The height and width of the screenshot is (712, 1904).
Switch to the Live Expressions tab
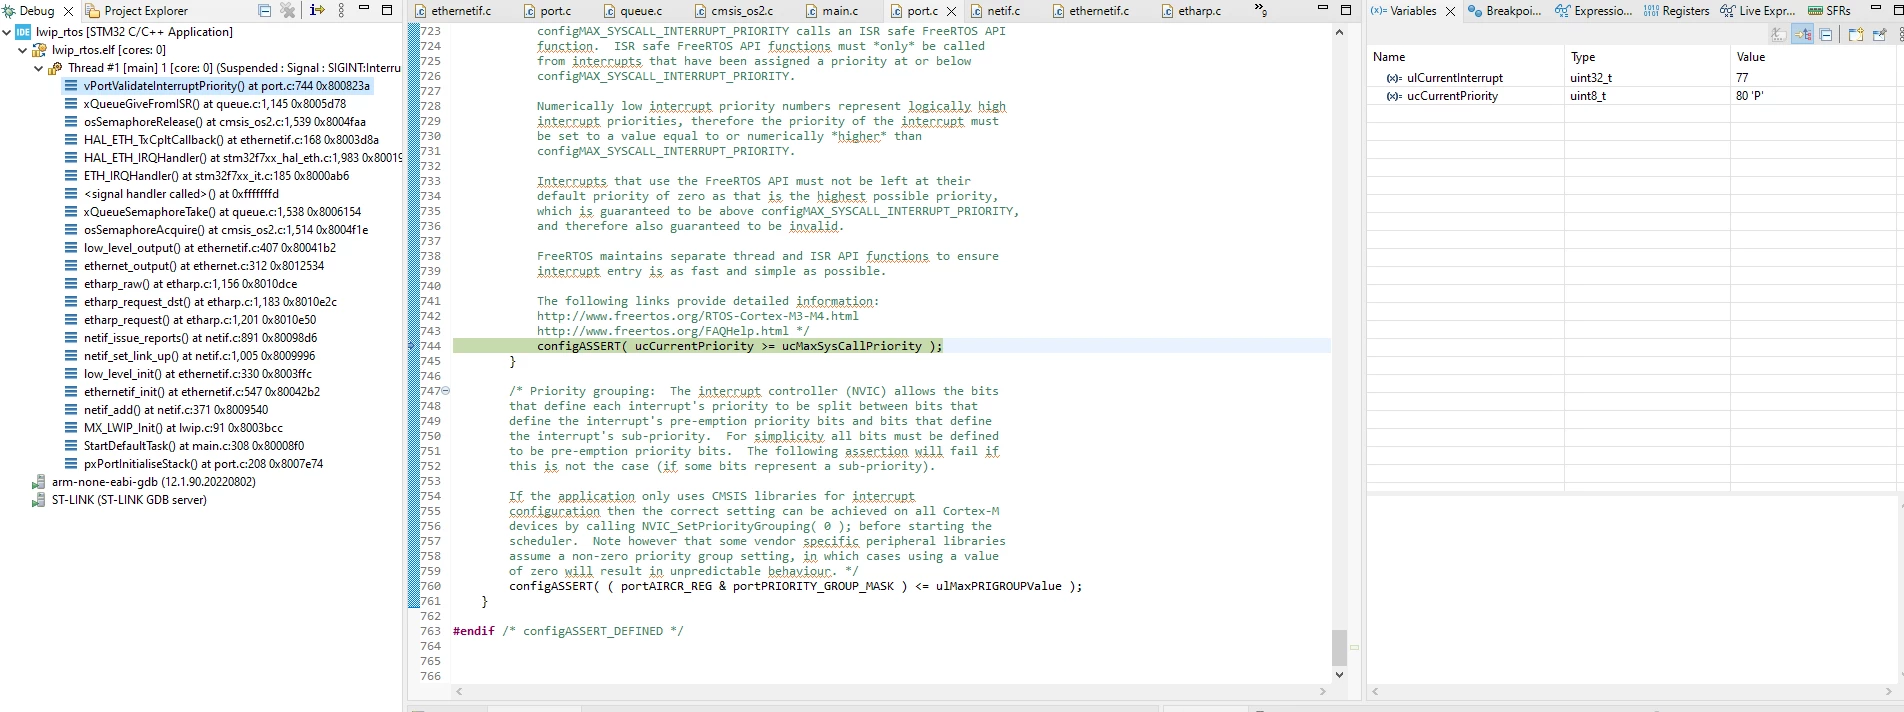tap(1757, 11)
